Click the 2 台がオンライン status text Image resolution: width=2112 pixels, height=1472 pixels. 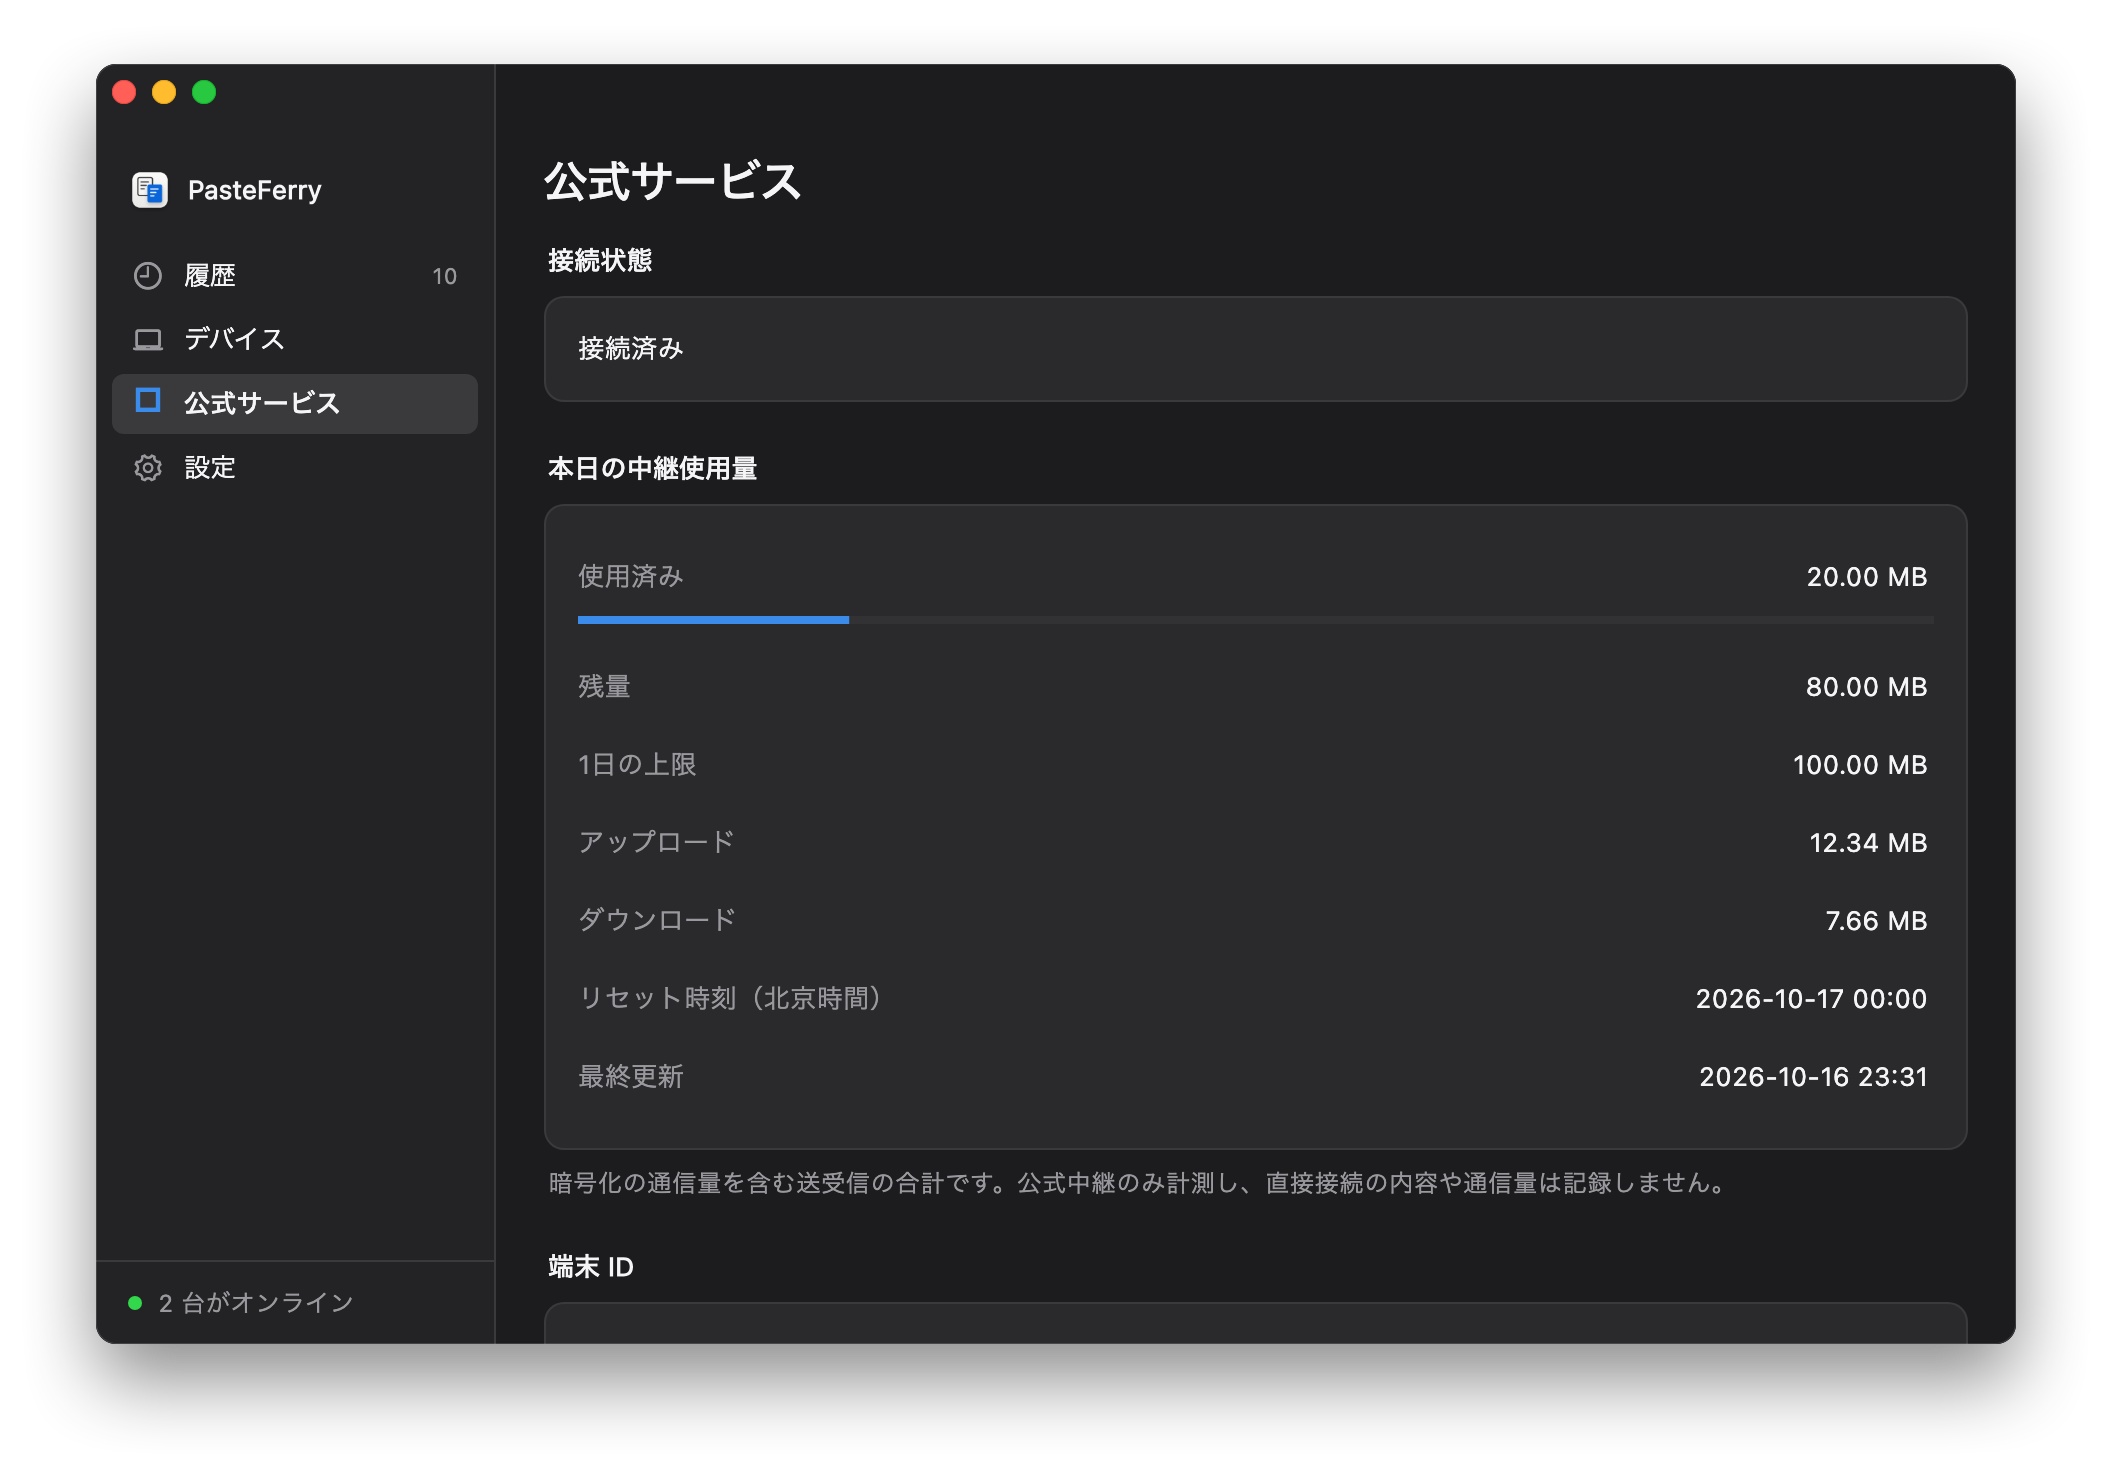(x=256, y=1303)
